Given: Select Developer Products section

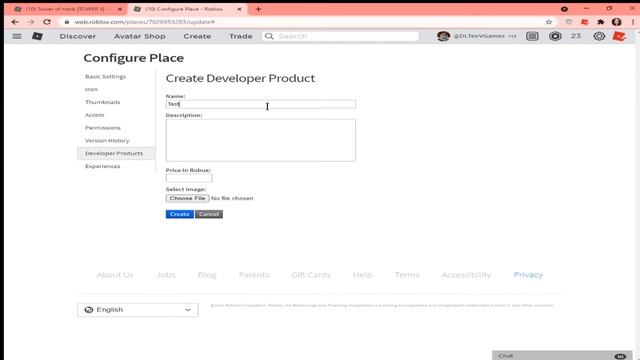Looking at the screenshot, I should click(116, 153).
